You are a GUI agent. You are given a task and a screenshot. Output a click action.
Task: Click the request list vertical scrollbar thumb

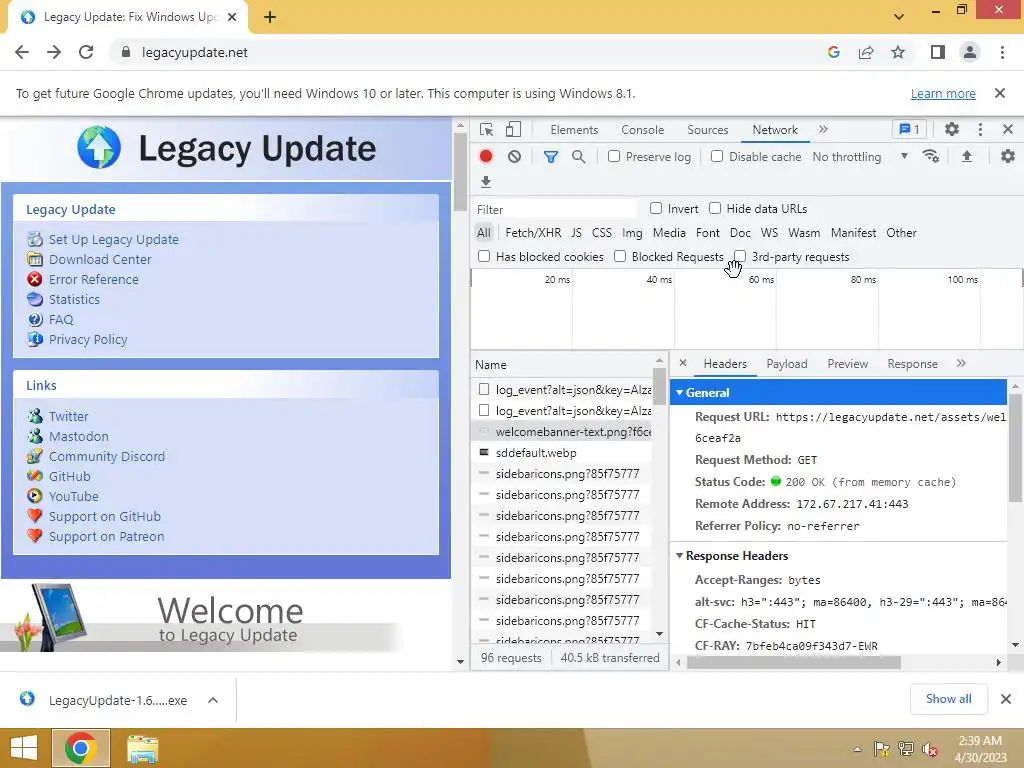[659, 386]
